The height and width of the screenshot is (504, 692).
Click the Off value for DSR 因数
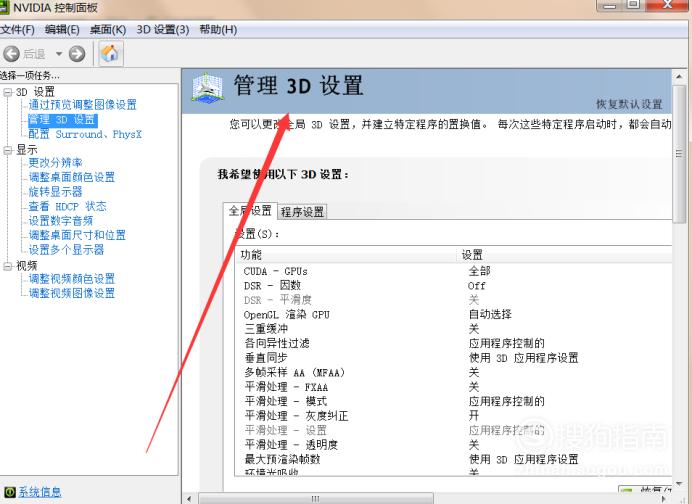pyautogui.click(x=477, y=286)
